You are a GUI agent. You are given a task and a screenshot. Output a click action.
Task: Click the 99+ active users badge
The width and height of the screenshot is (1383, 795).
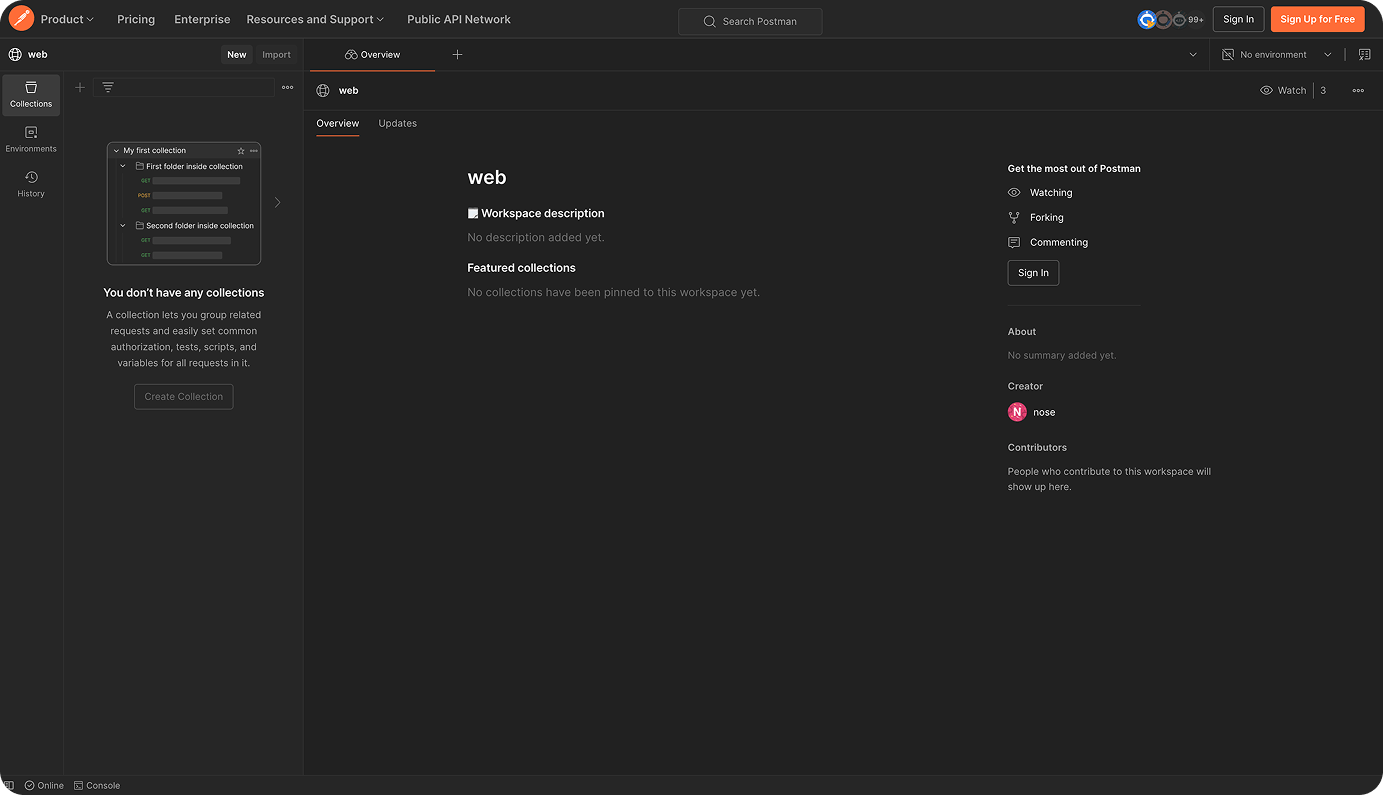click(x=1196, y=19)
